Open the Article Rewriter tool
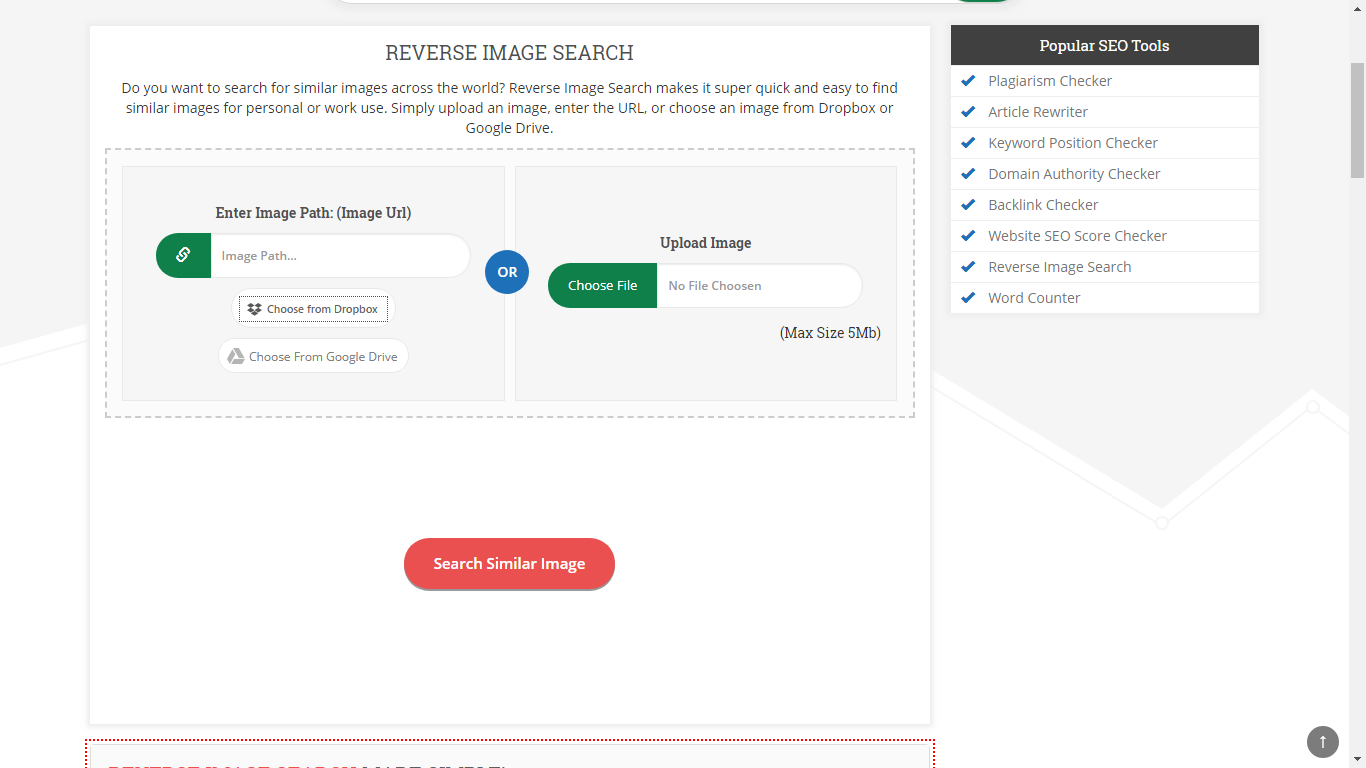This screenshot has height=768, width=1366. tap(1038, 111)
